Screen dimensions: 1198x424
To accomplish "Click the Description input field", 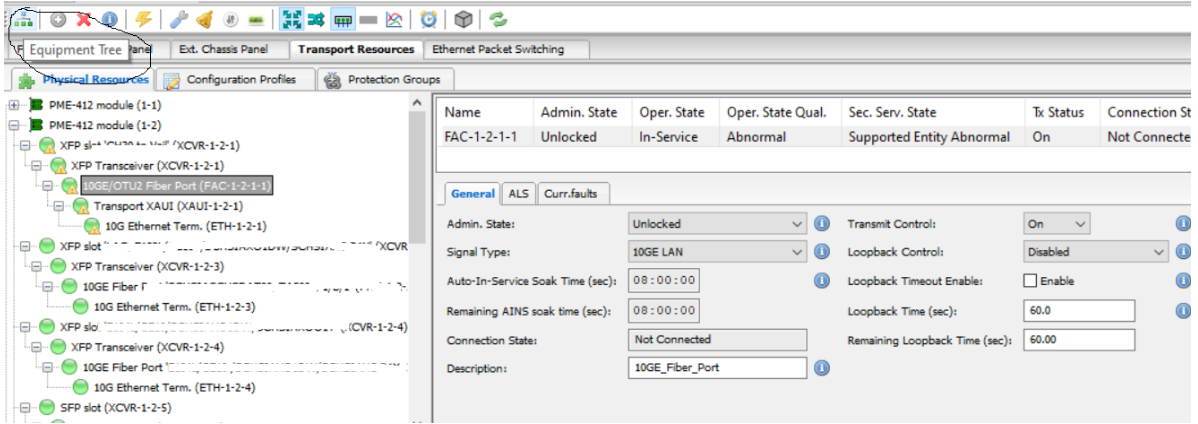I will pyautogui.click(x=717, y=367).
